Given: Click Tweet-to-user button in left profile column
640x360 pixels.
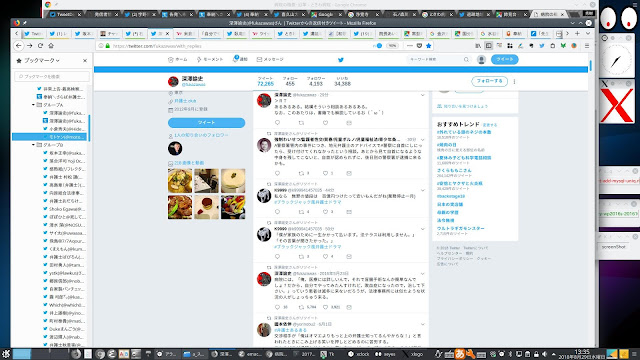Looking at the screenshot, I should click(207, 122).
